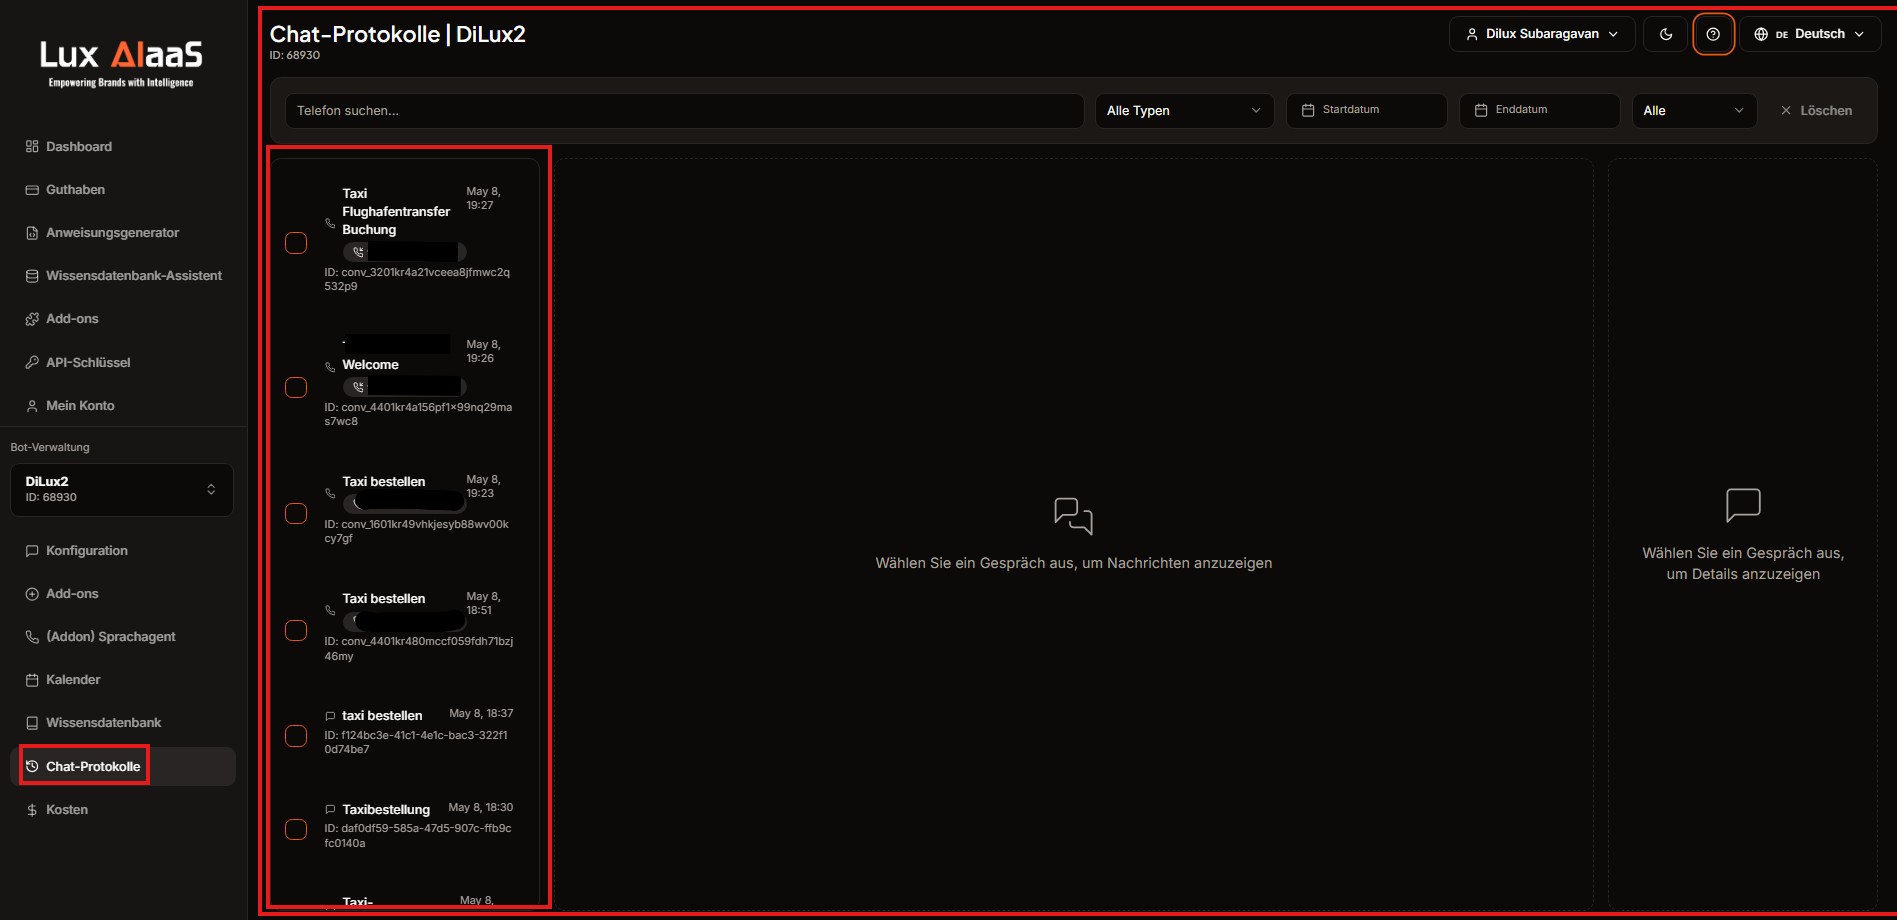Click the Lux AIaaS logo

(x=121, y=63)
